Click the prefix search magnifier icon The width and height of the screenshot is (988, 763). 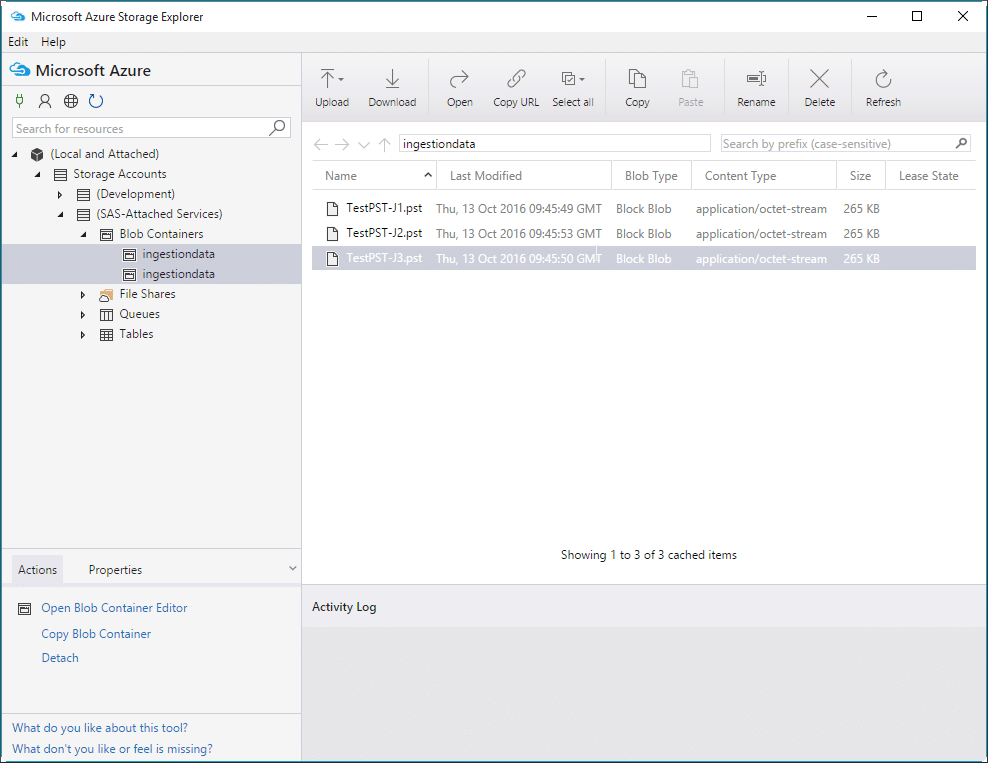[x=961, y=144]
